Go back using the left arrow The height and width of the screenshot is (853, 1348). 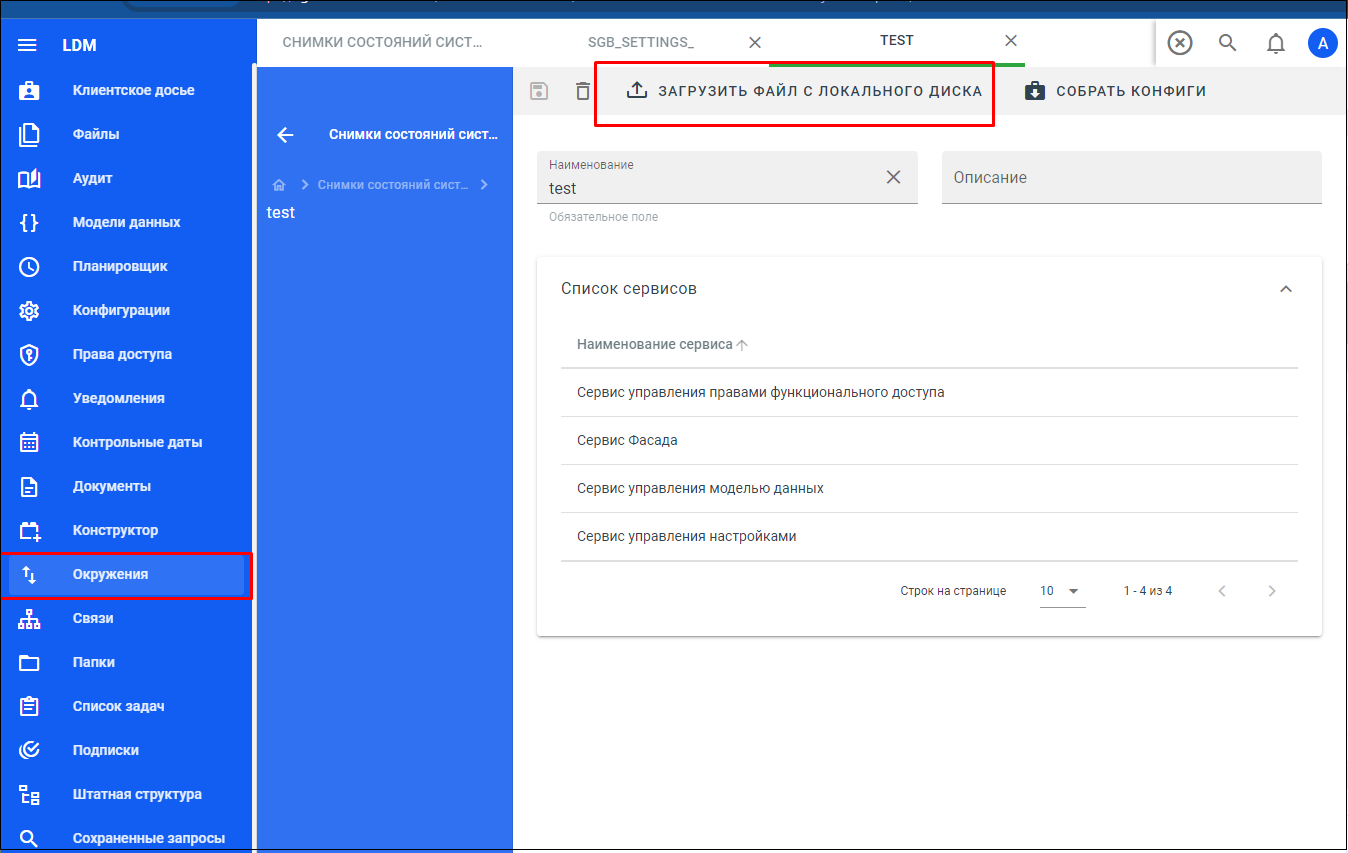(285, 135)
